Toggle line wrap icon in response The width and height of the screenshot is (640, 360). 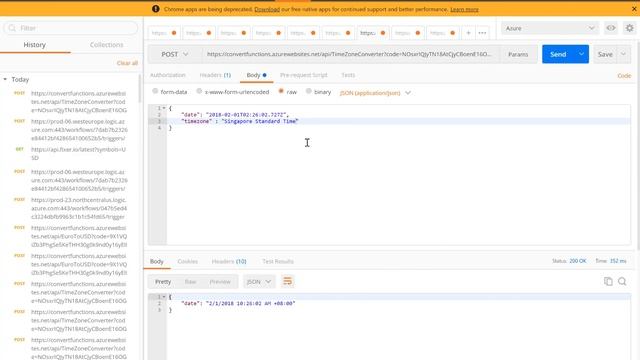[x=288, y=281]
